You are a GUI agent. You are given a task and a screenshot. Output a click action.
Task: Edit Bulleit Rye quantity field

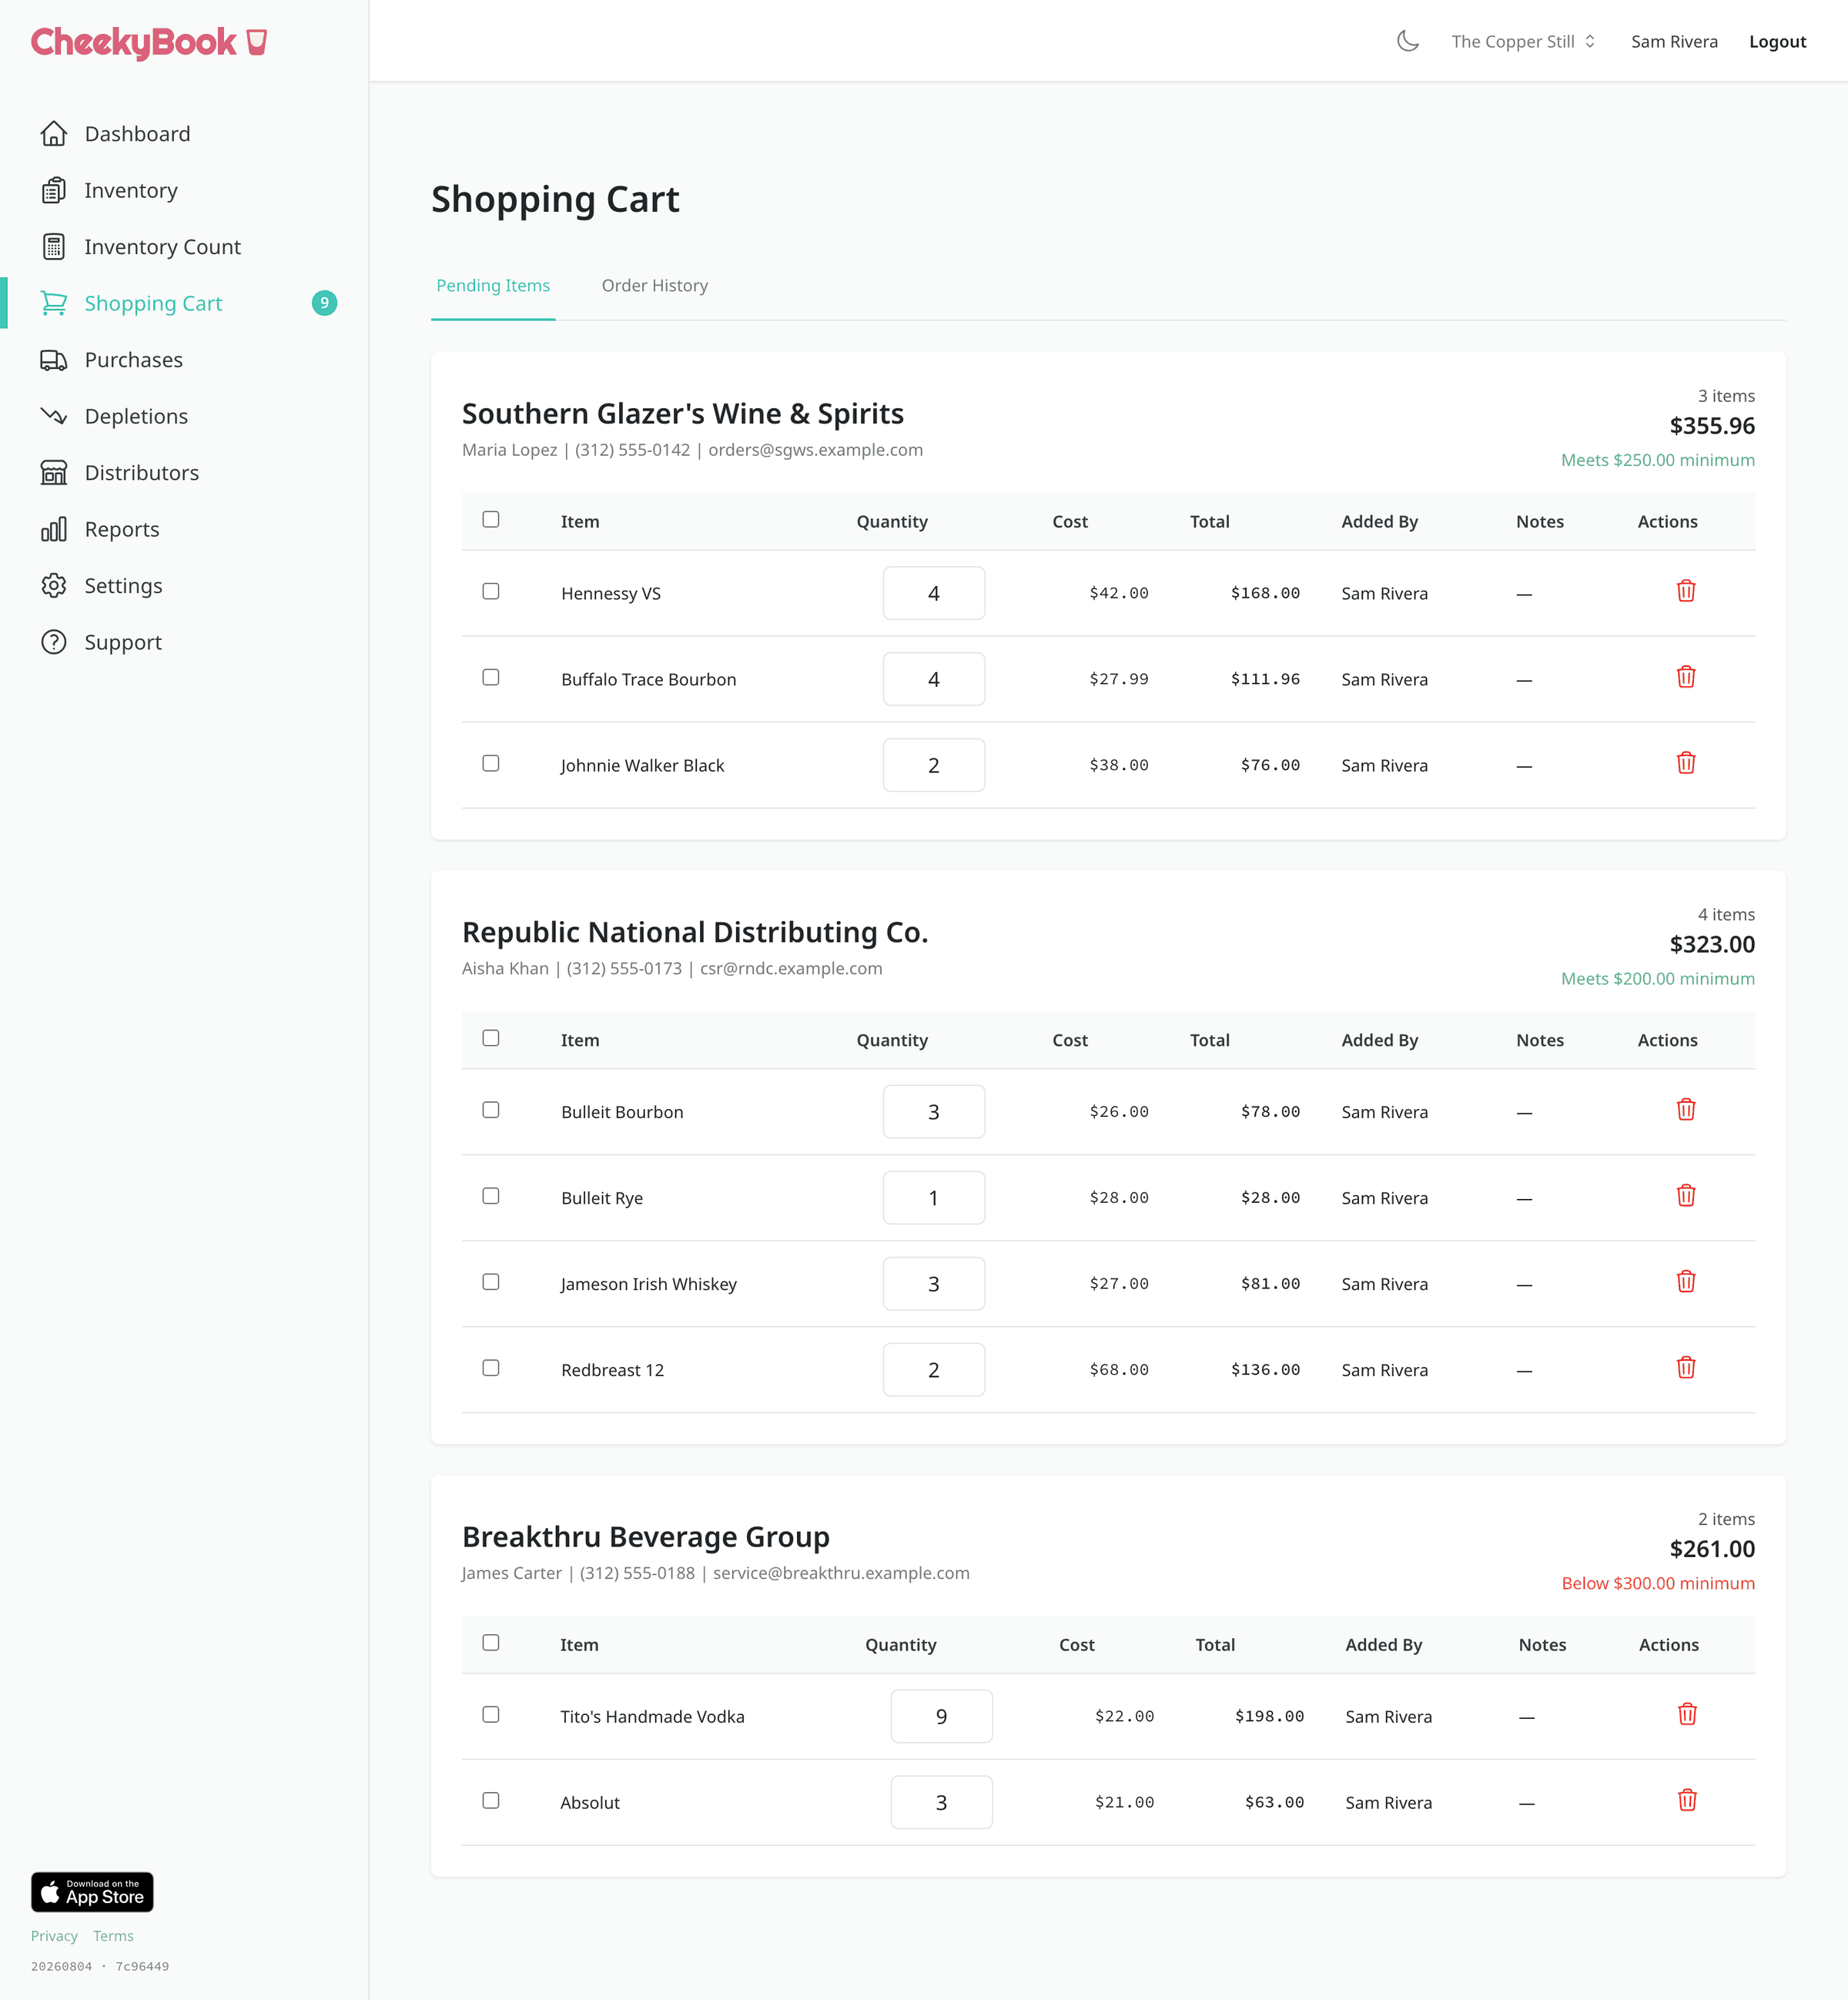pos(934,1198)
